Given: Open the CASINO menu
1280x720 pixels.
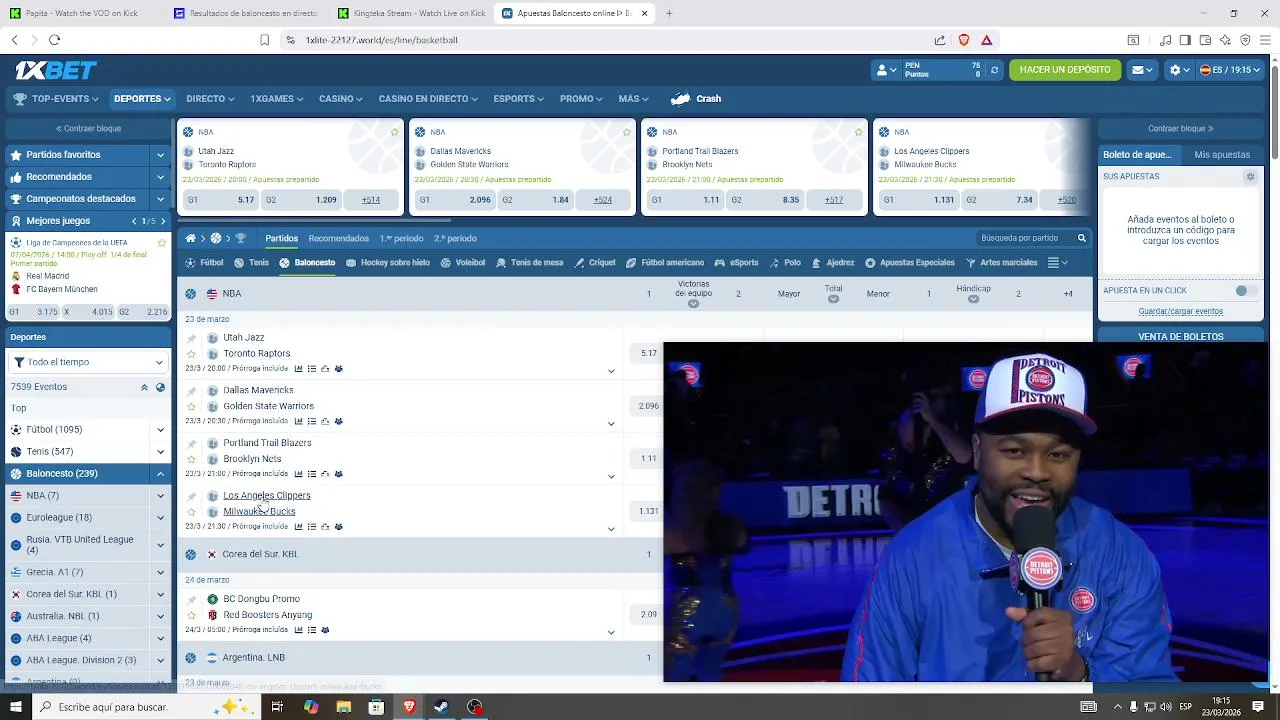Looking at the screenshot, I should point(340,99).
